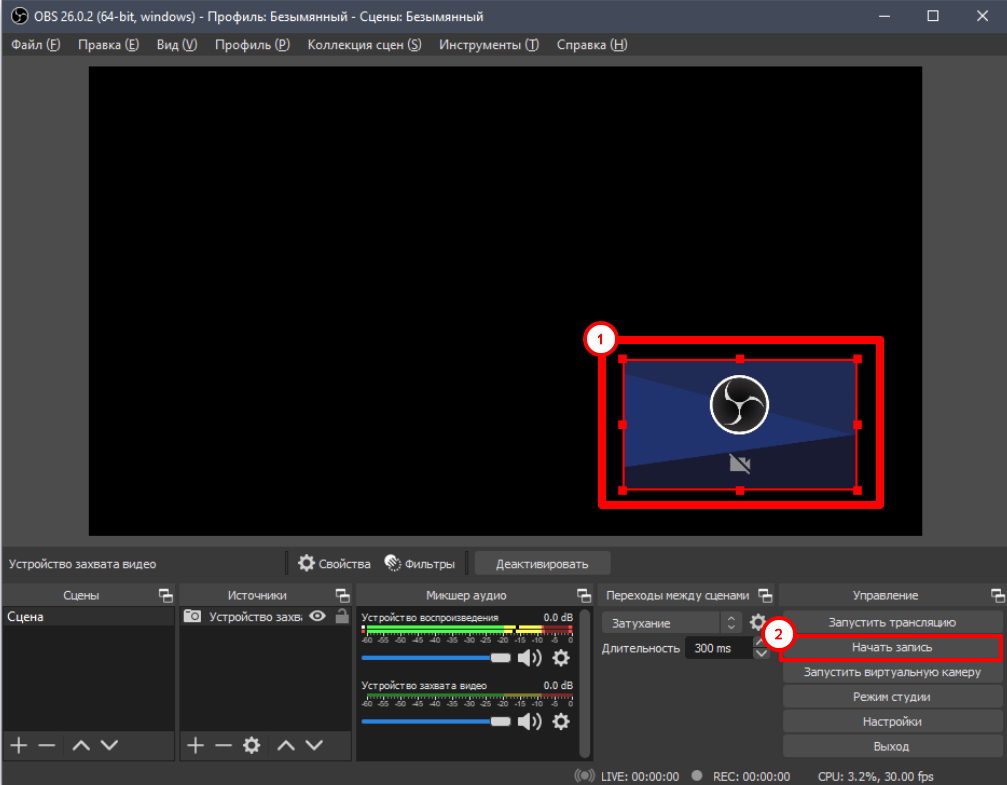Select Устройство захвата source row
1007x785 pixels.
[x=265, y=617]
